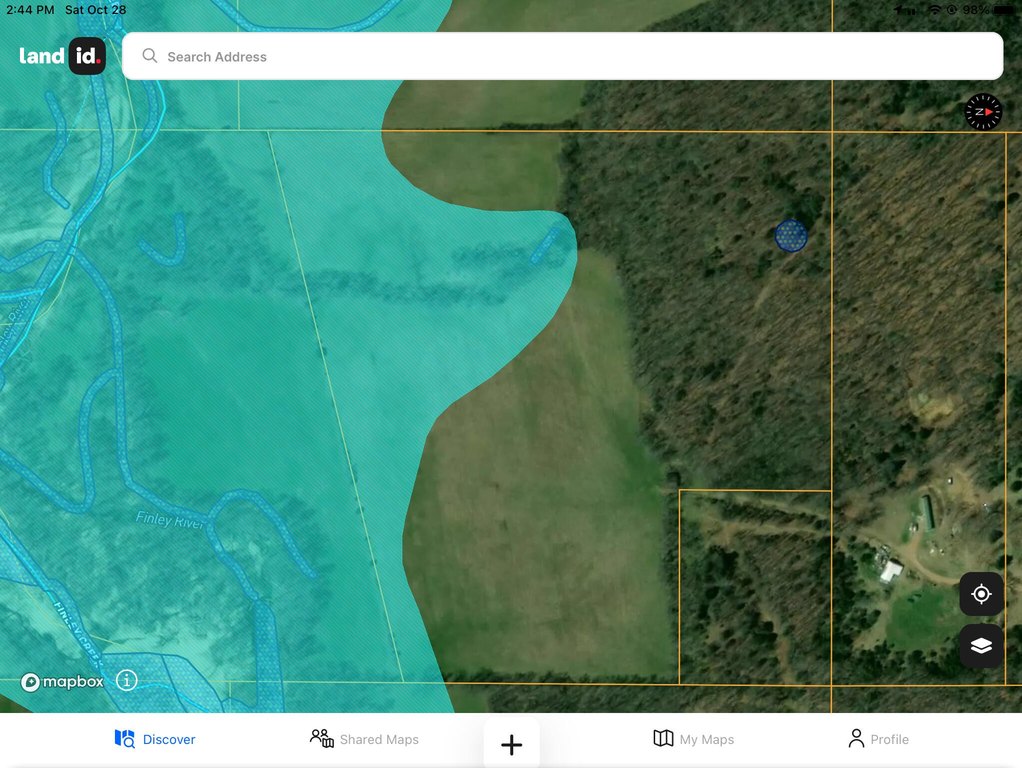Tap the white-roofed building on the map
The height and width of the screenshot is (768, 1022).
[x=890, y=571]
